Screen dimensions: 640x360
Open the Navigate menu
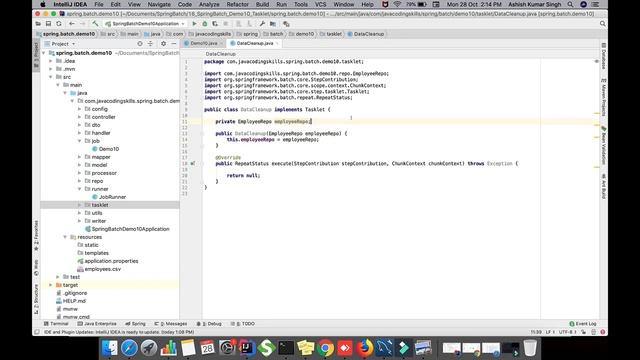pyautogui.click(x=159, y=4)
